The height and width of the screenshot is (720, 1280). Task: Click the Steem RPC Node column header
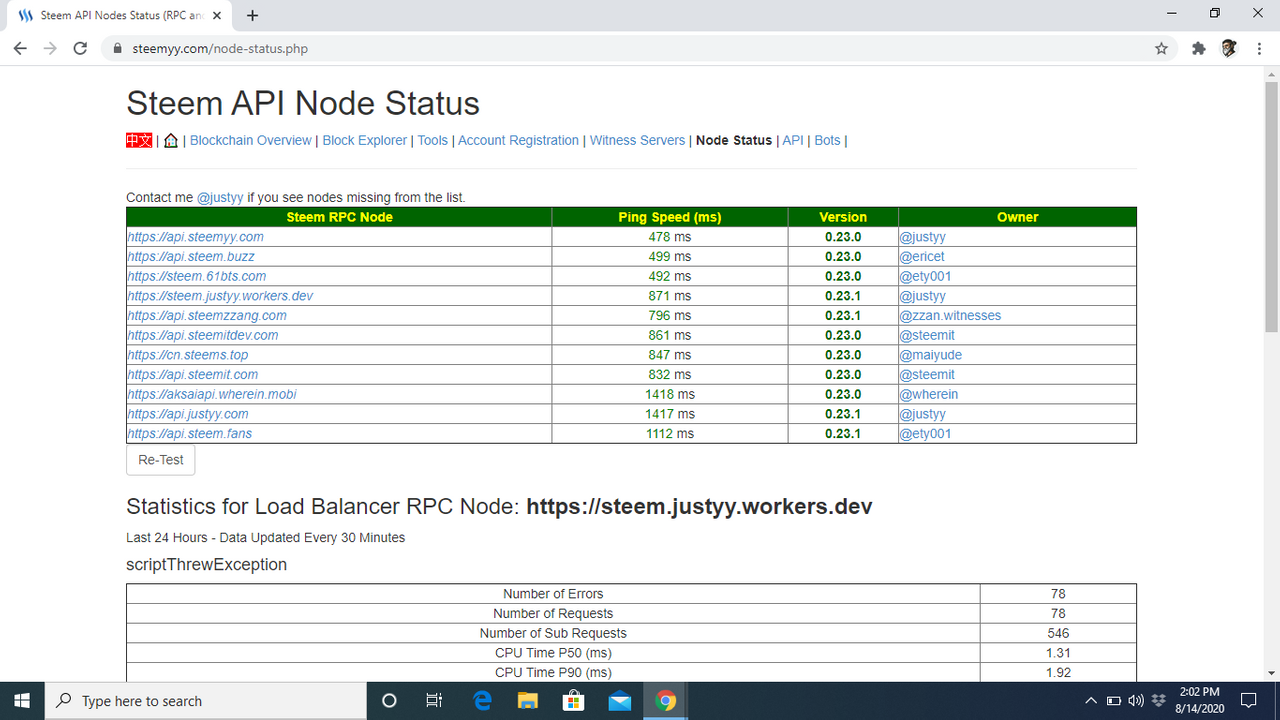click(x=339, y=217)
